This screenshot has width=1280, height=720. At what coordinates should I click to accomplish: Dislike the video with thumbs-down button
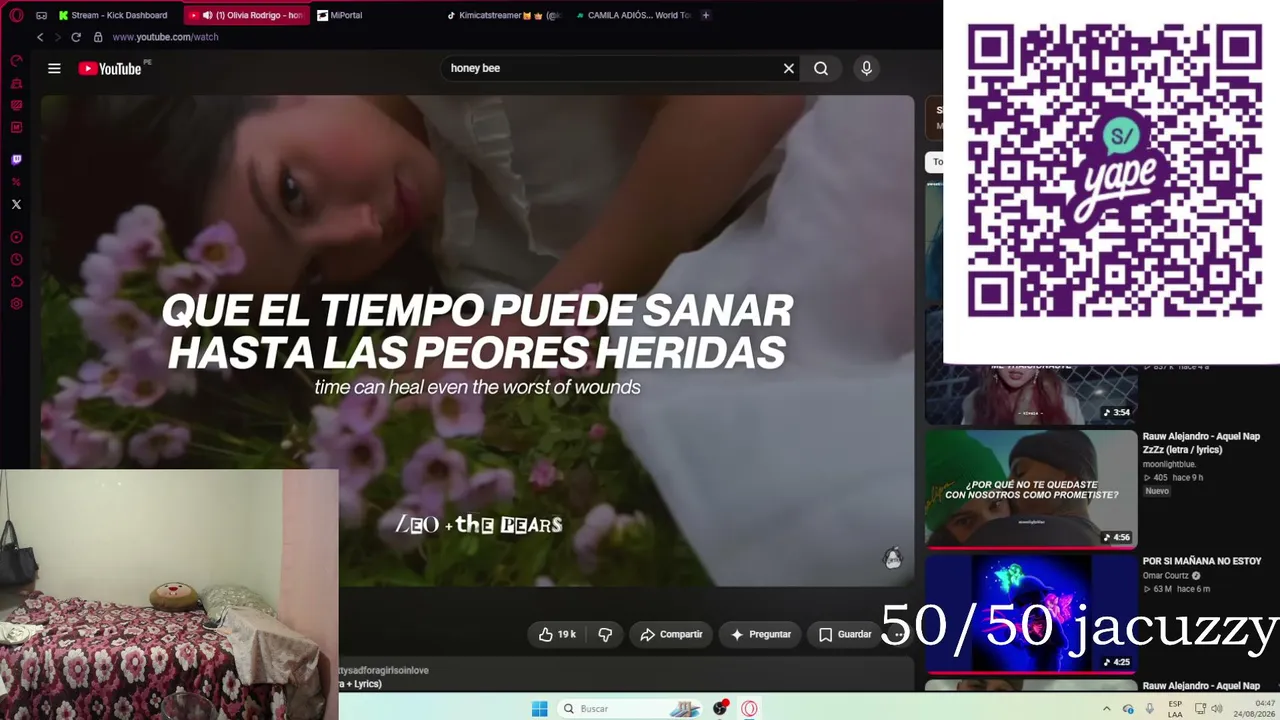click(x=605, y=634)
